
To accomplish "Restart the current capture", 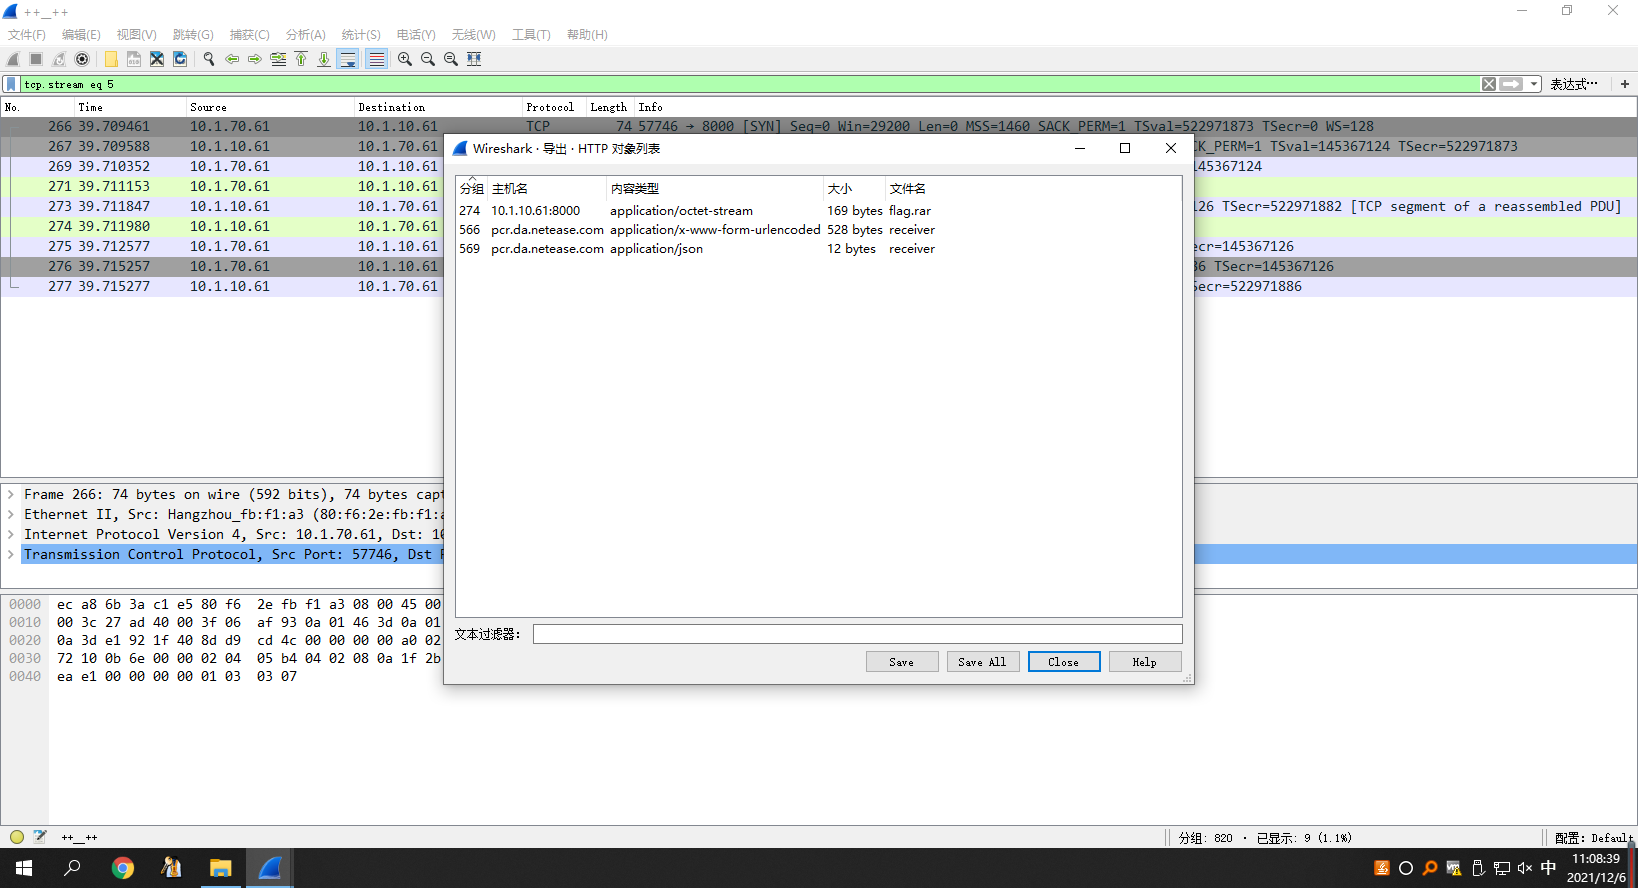I will pos(59,59).
